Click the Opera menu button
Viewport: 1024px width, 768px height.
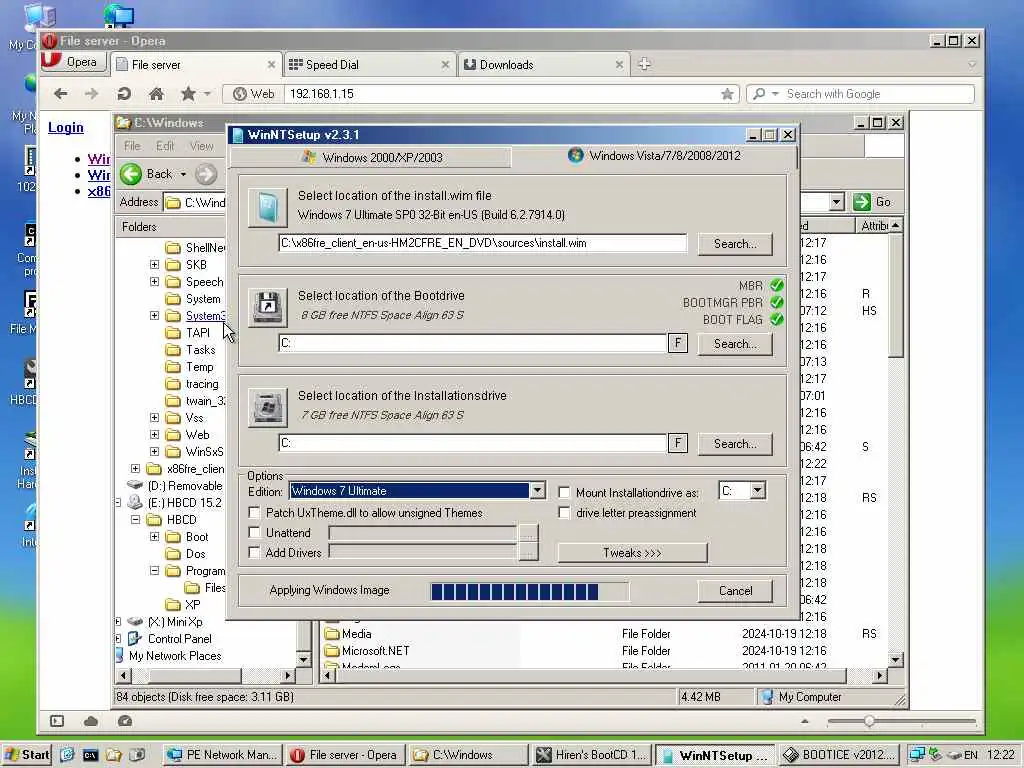72,62
